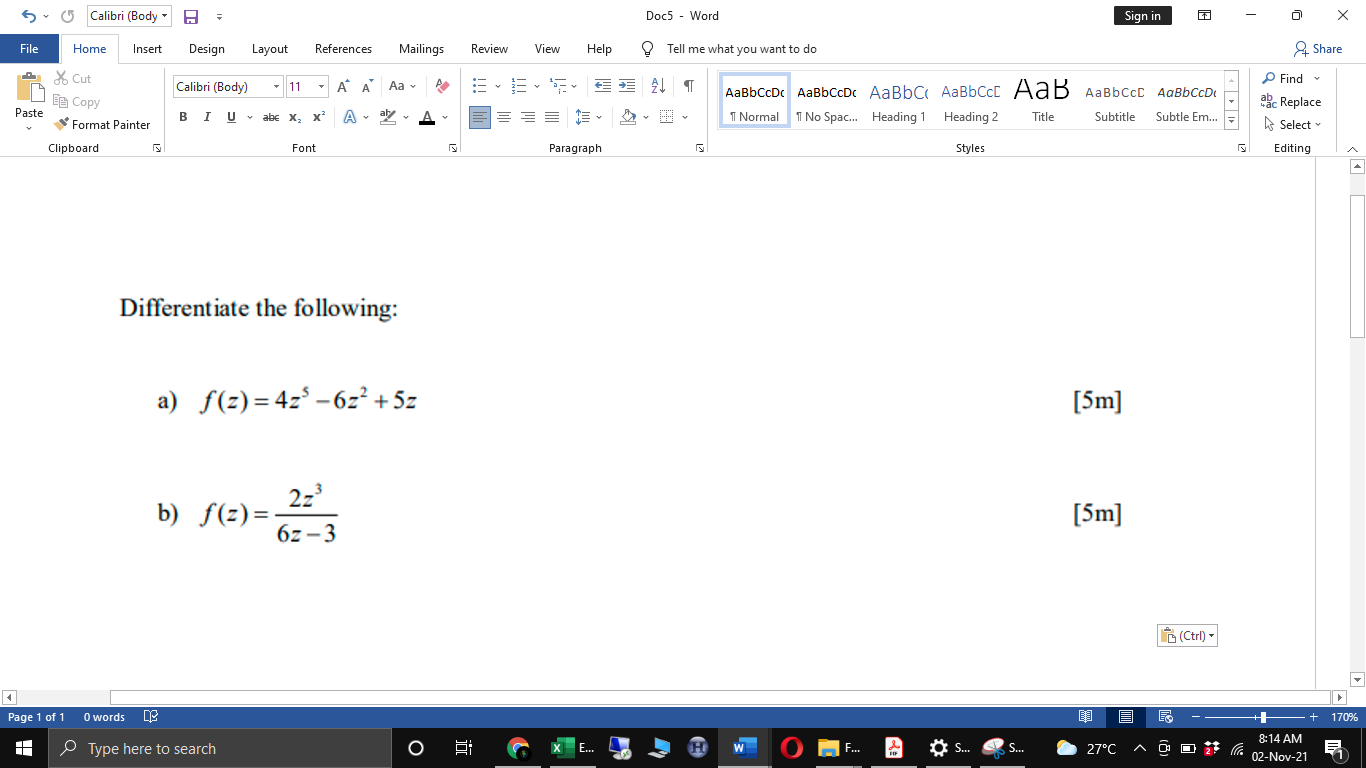Expand the bullet list options

(x=497, y=86)
